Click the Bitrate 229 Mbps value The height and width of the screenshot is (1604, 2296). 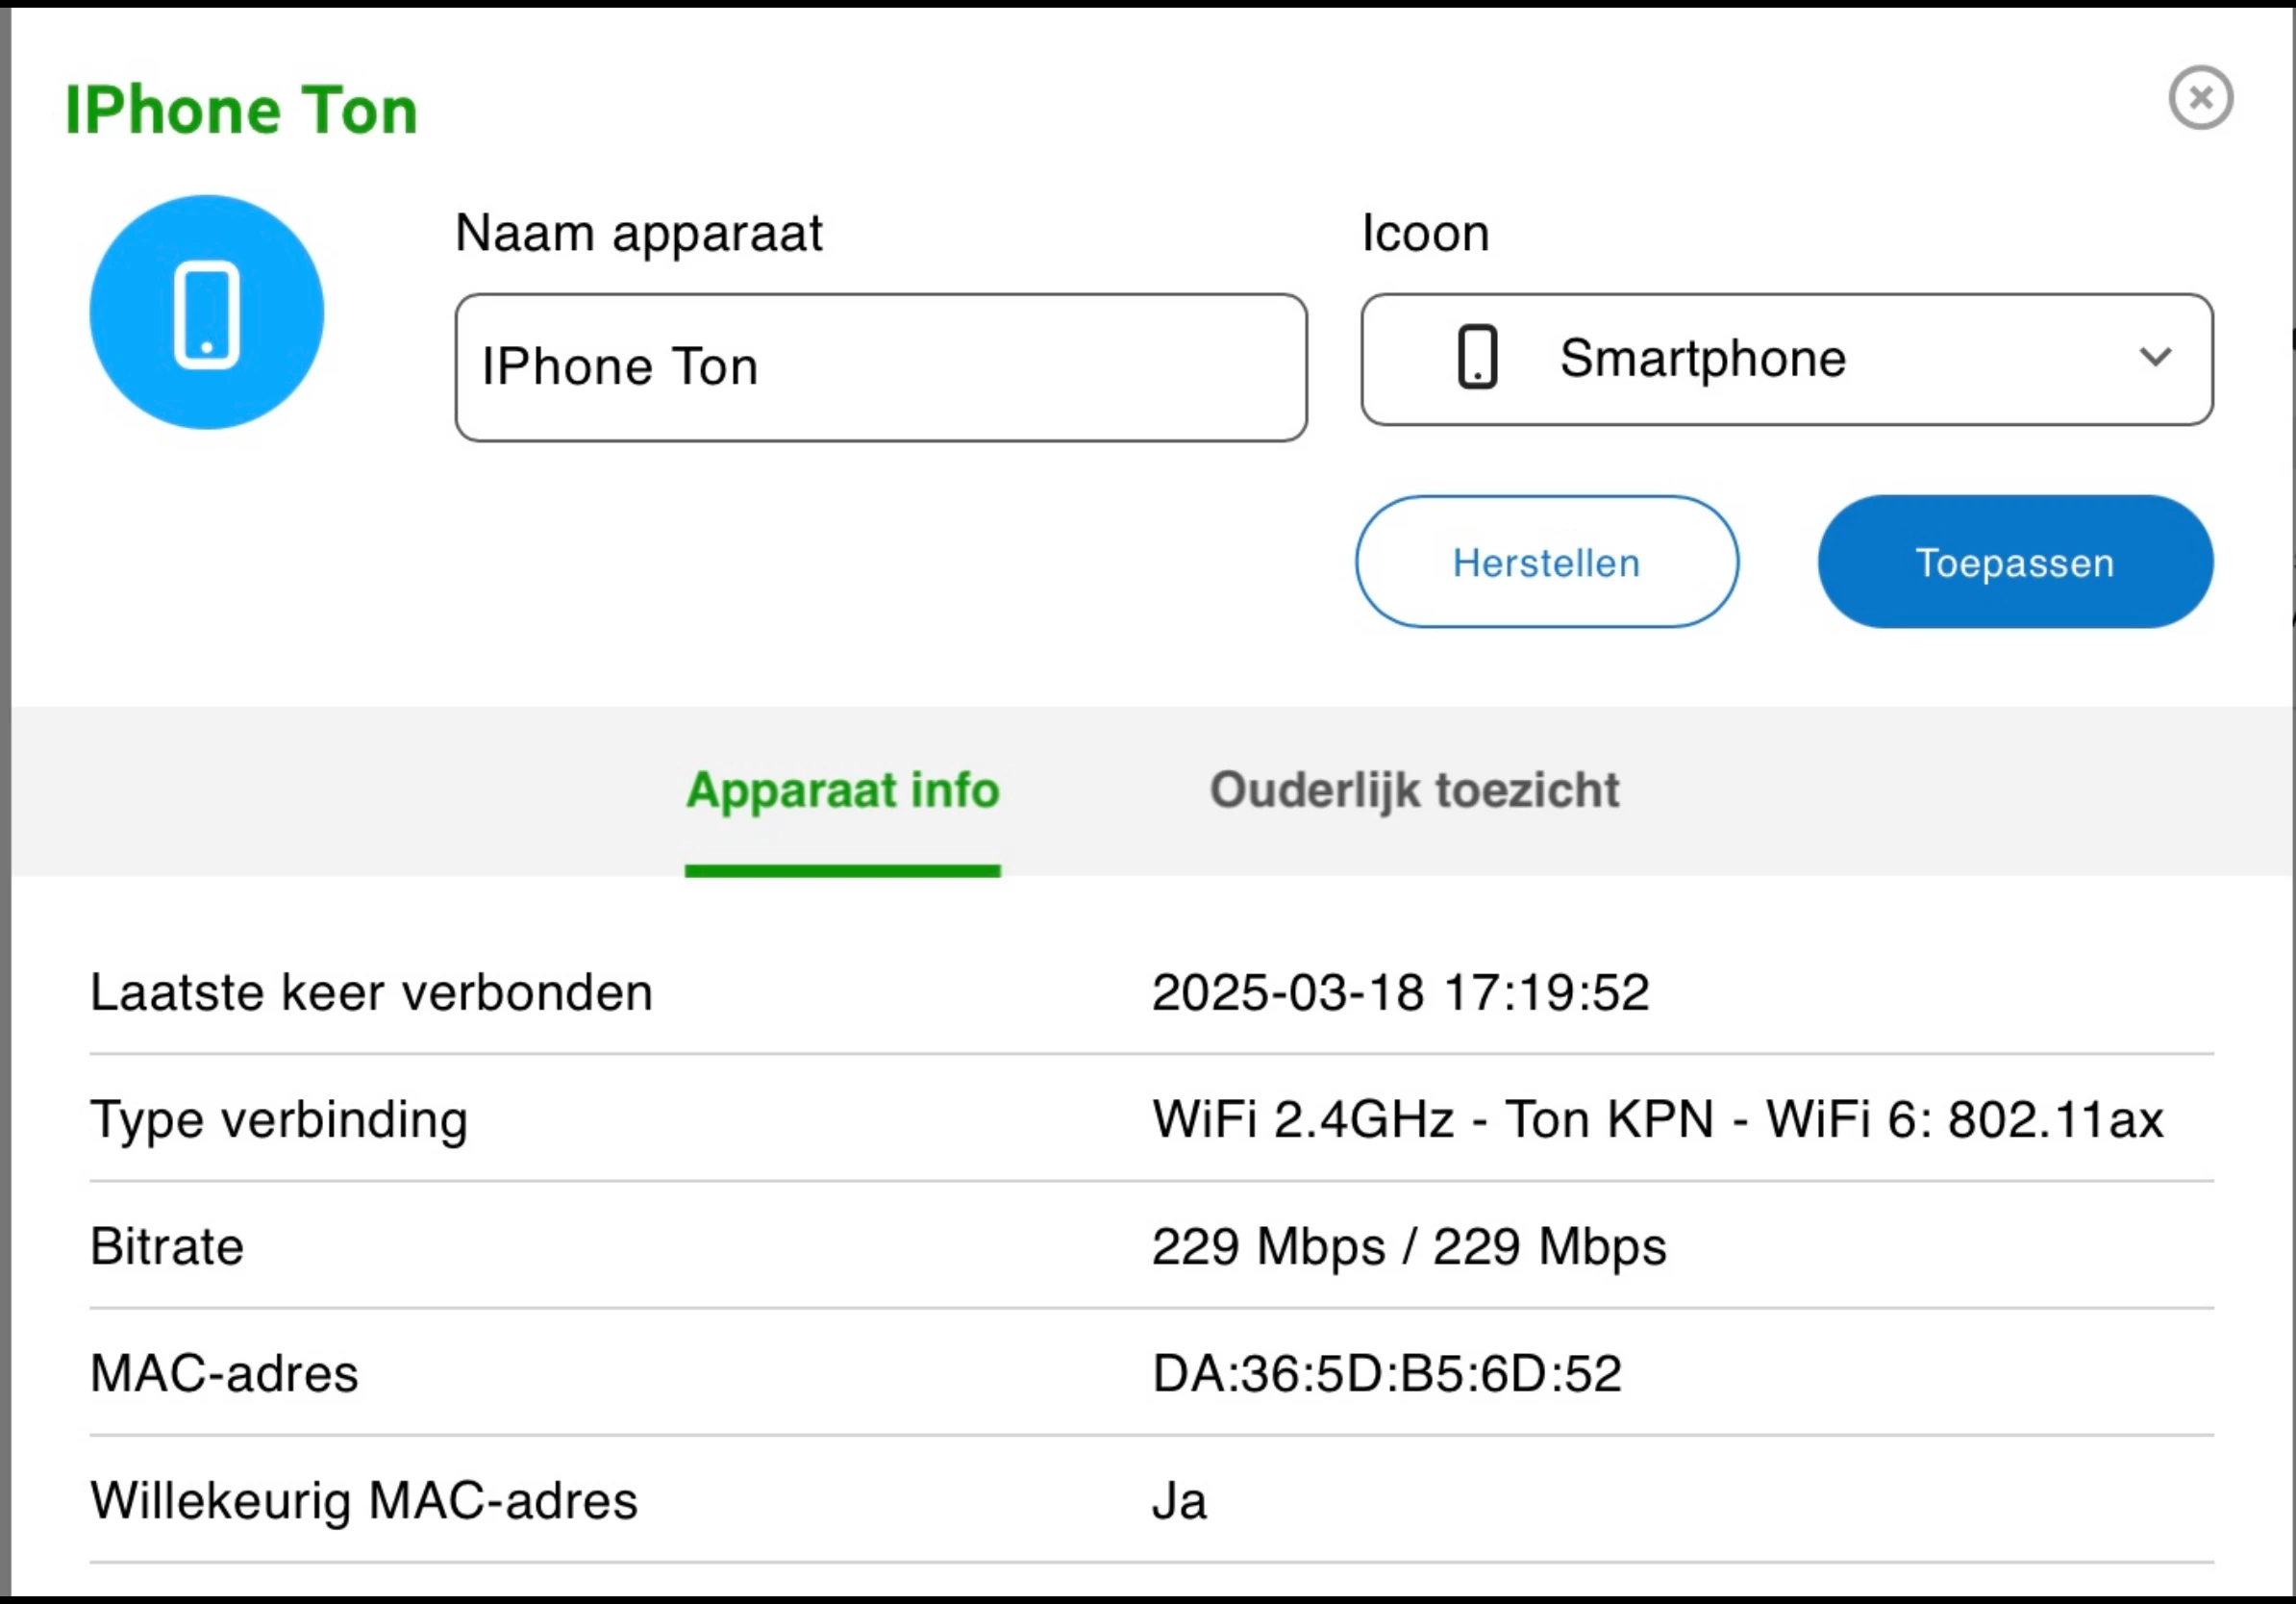click(1408, 1246)
